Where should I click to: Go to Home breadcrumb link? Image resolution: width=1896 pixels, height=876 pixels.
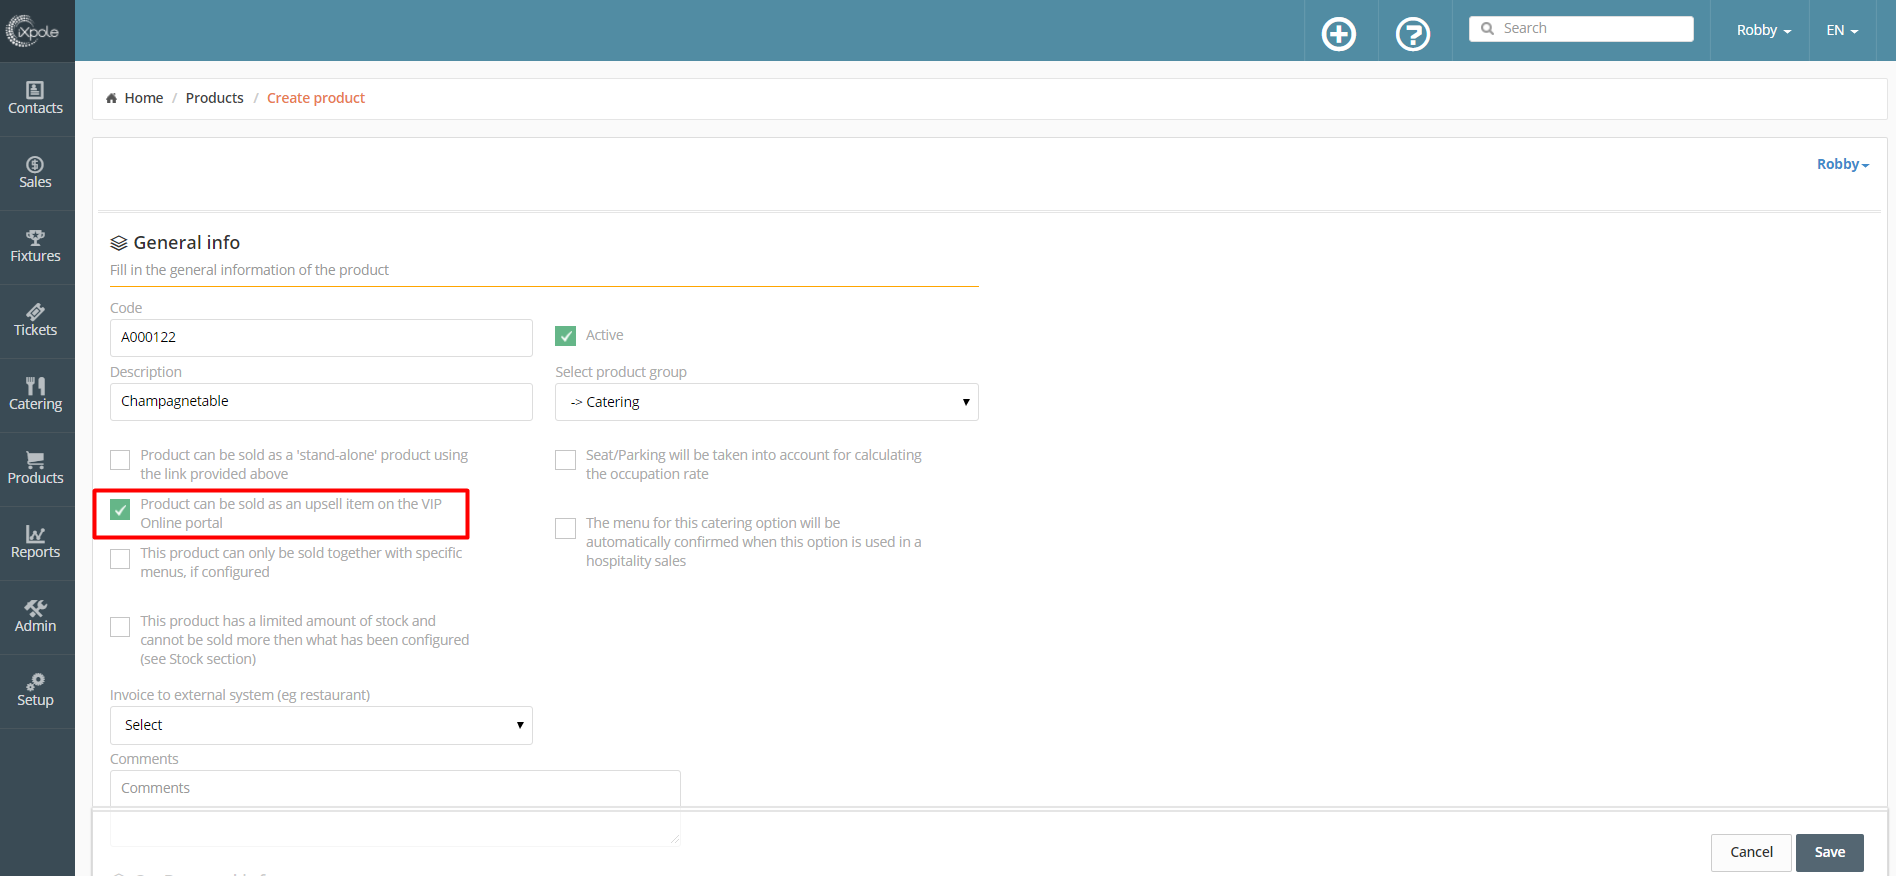click(144, 98)
